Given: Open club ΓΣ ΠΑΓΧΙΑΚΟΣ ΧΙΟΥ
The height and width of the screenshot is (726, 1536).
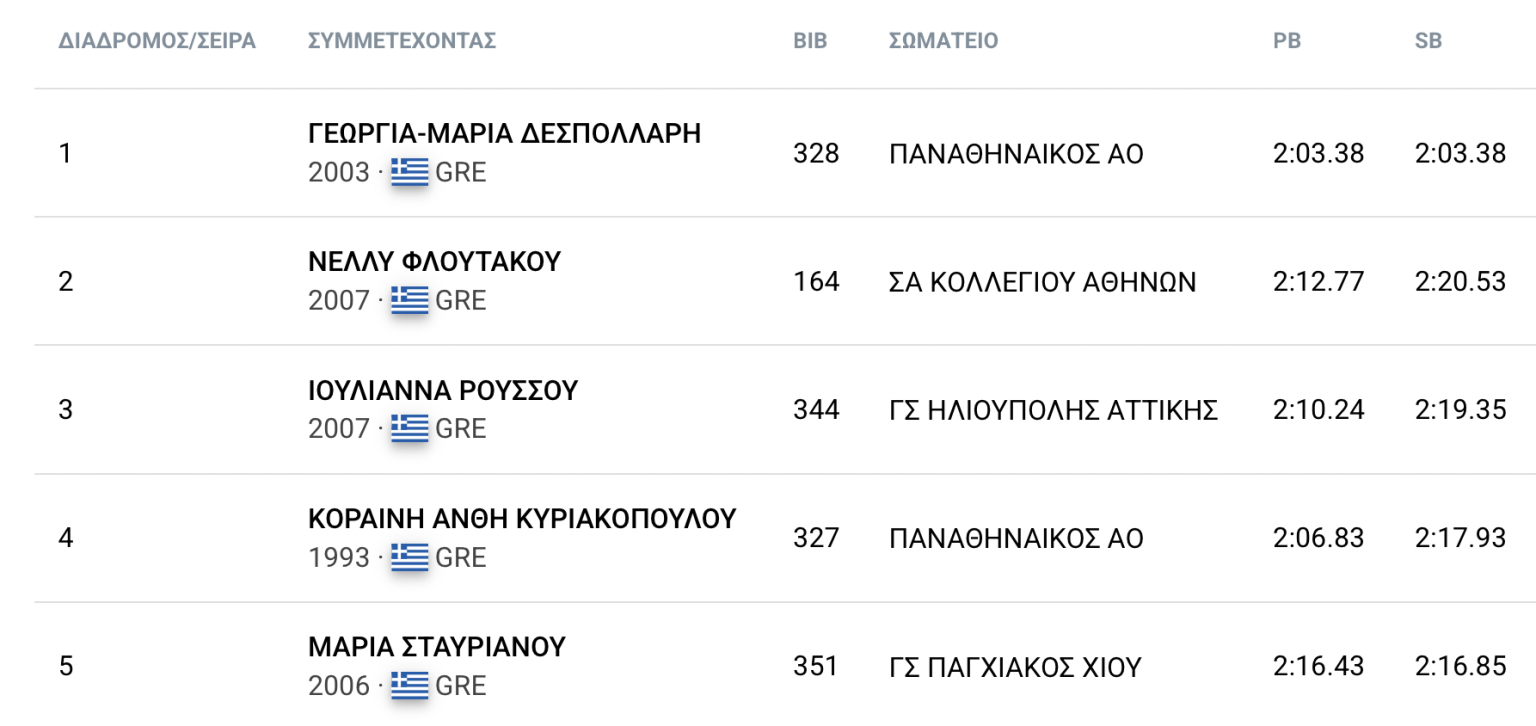Looking at the screenshot, I should (1015, 666).
